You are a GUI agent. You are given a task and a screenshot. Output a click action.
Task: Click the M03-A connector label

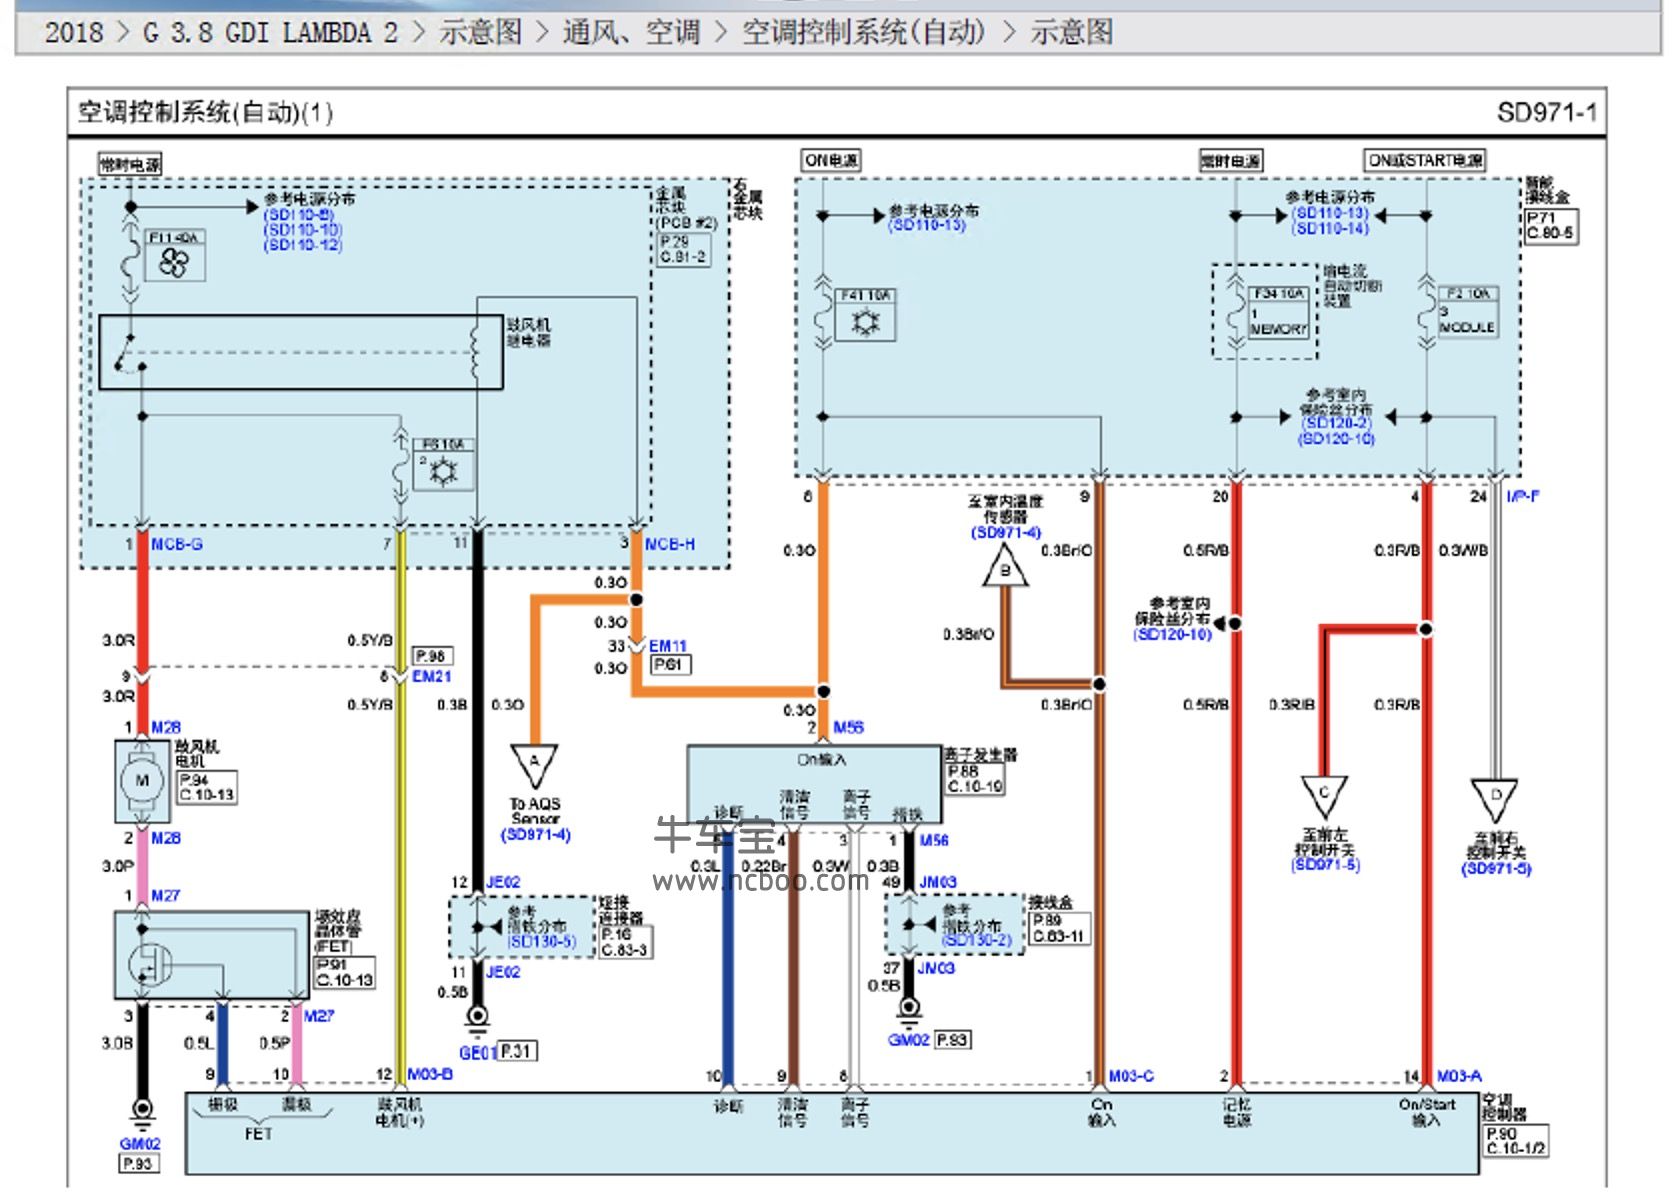pos(1459,1076)
